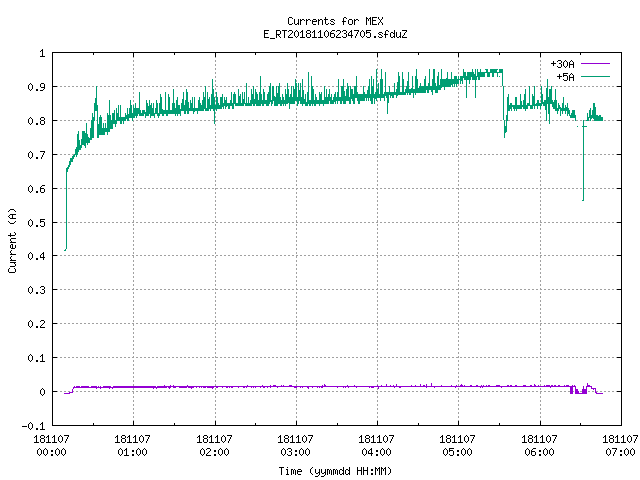Click the y-axis tick label 0.7
Viewport: 640px width, 480px height.
pos(36,155)
